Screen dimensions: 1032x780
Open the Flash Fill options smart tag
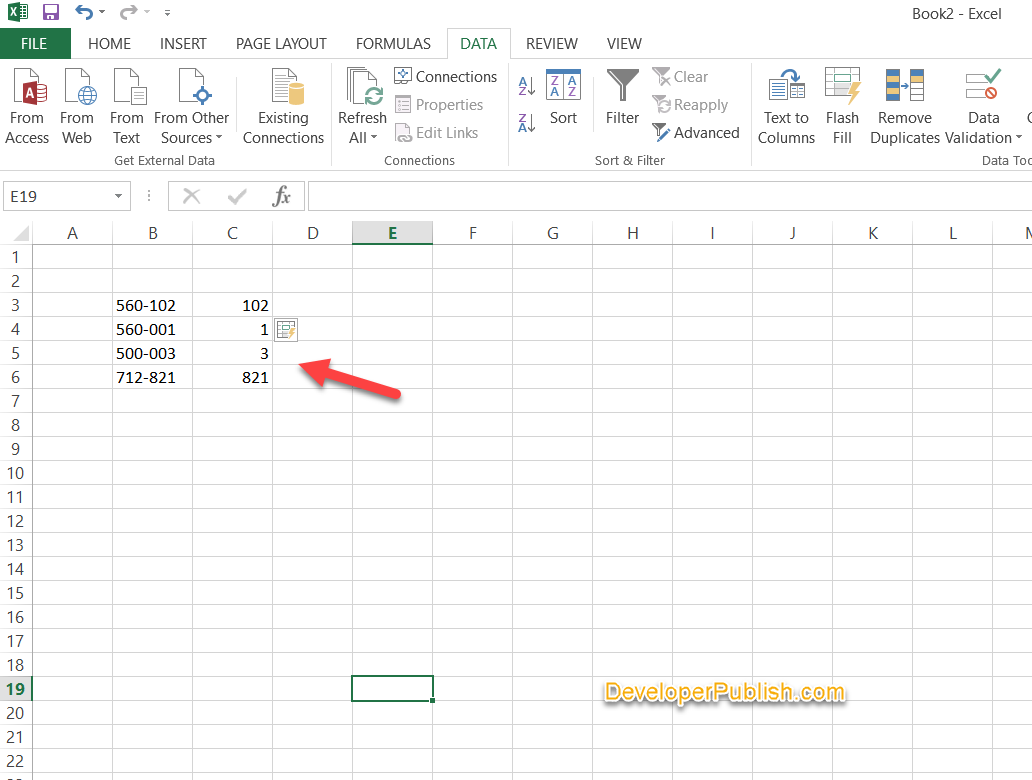click(x=286, y=329)
